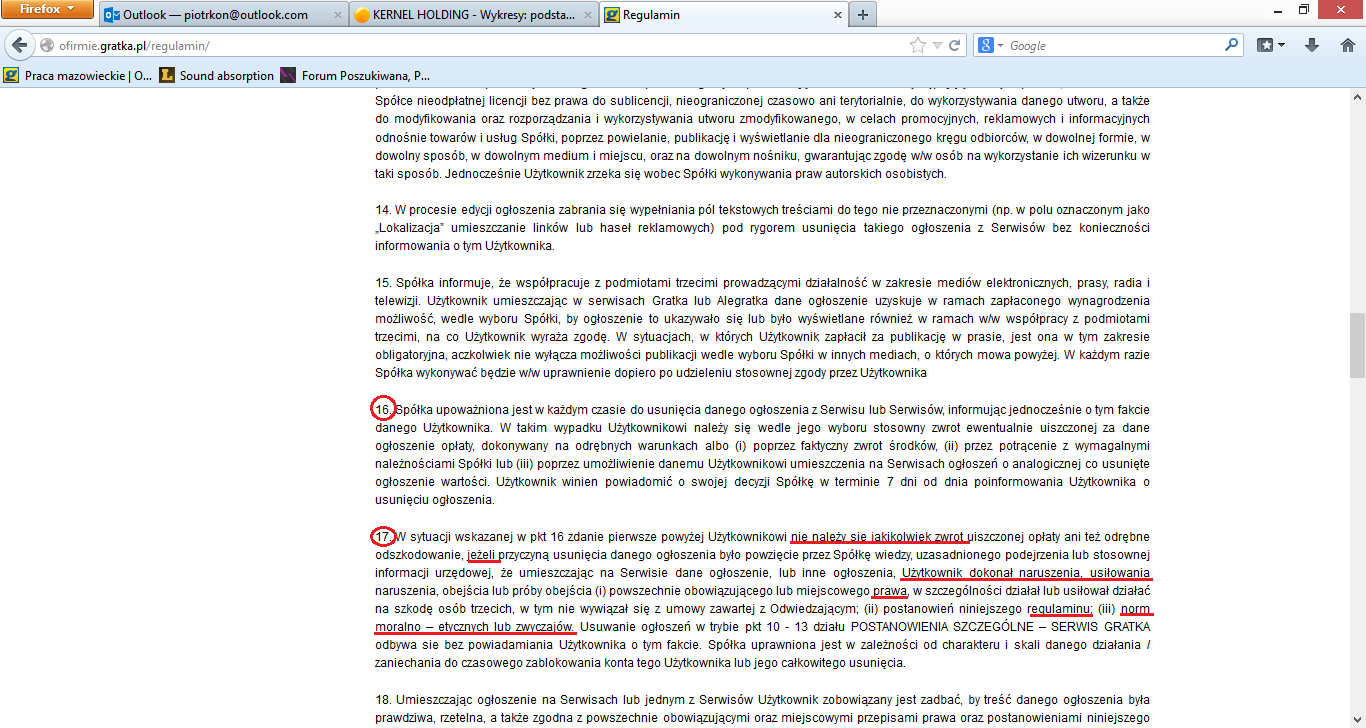Open the Firefox application menu

[48, 10]
